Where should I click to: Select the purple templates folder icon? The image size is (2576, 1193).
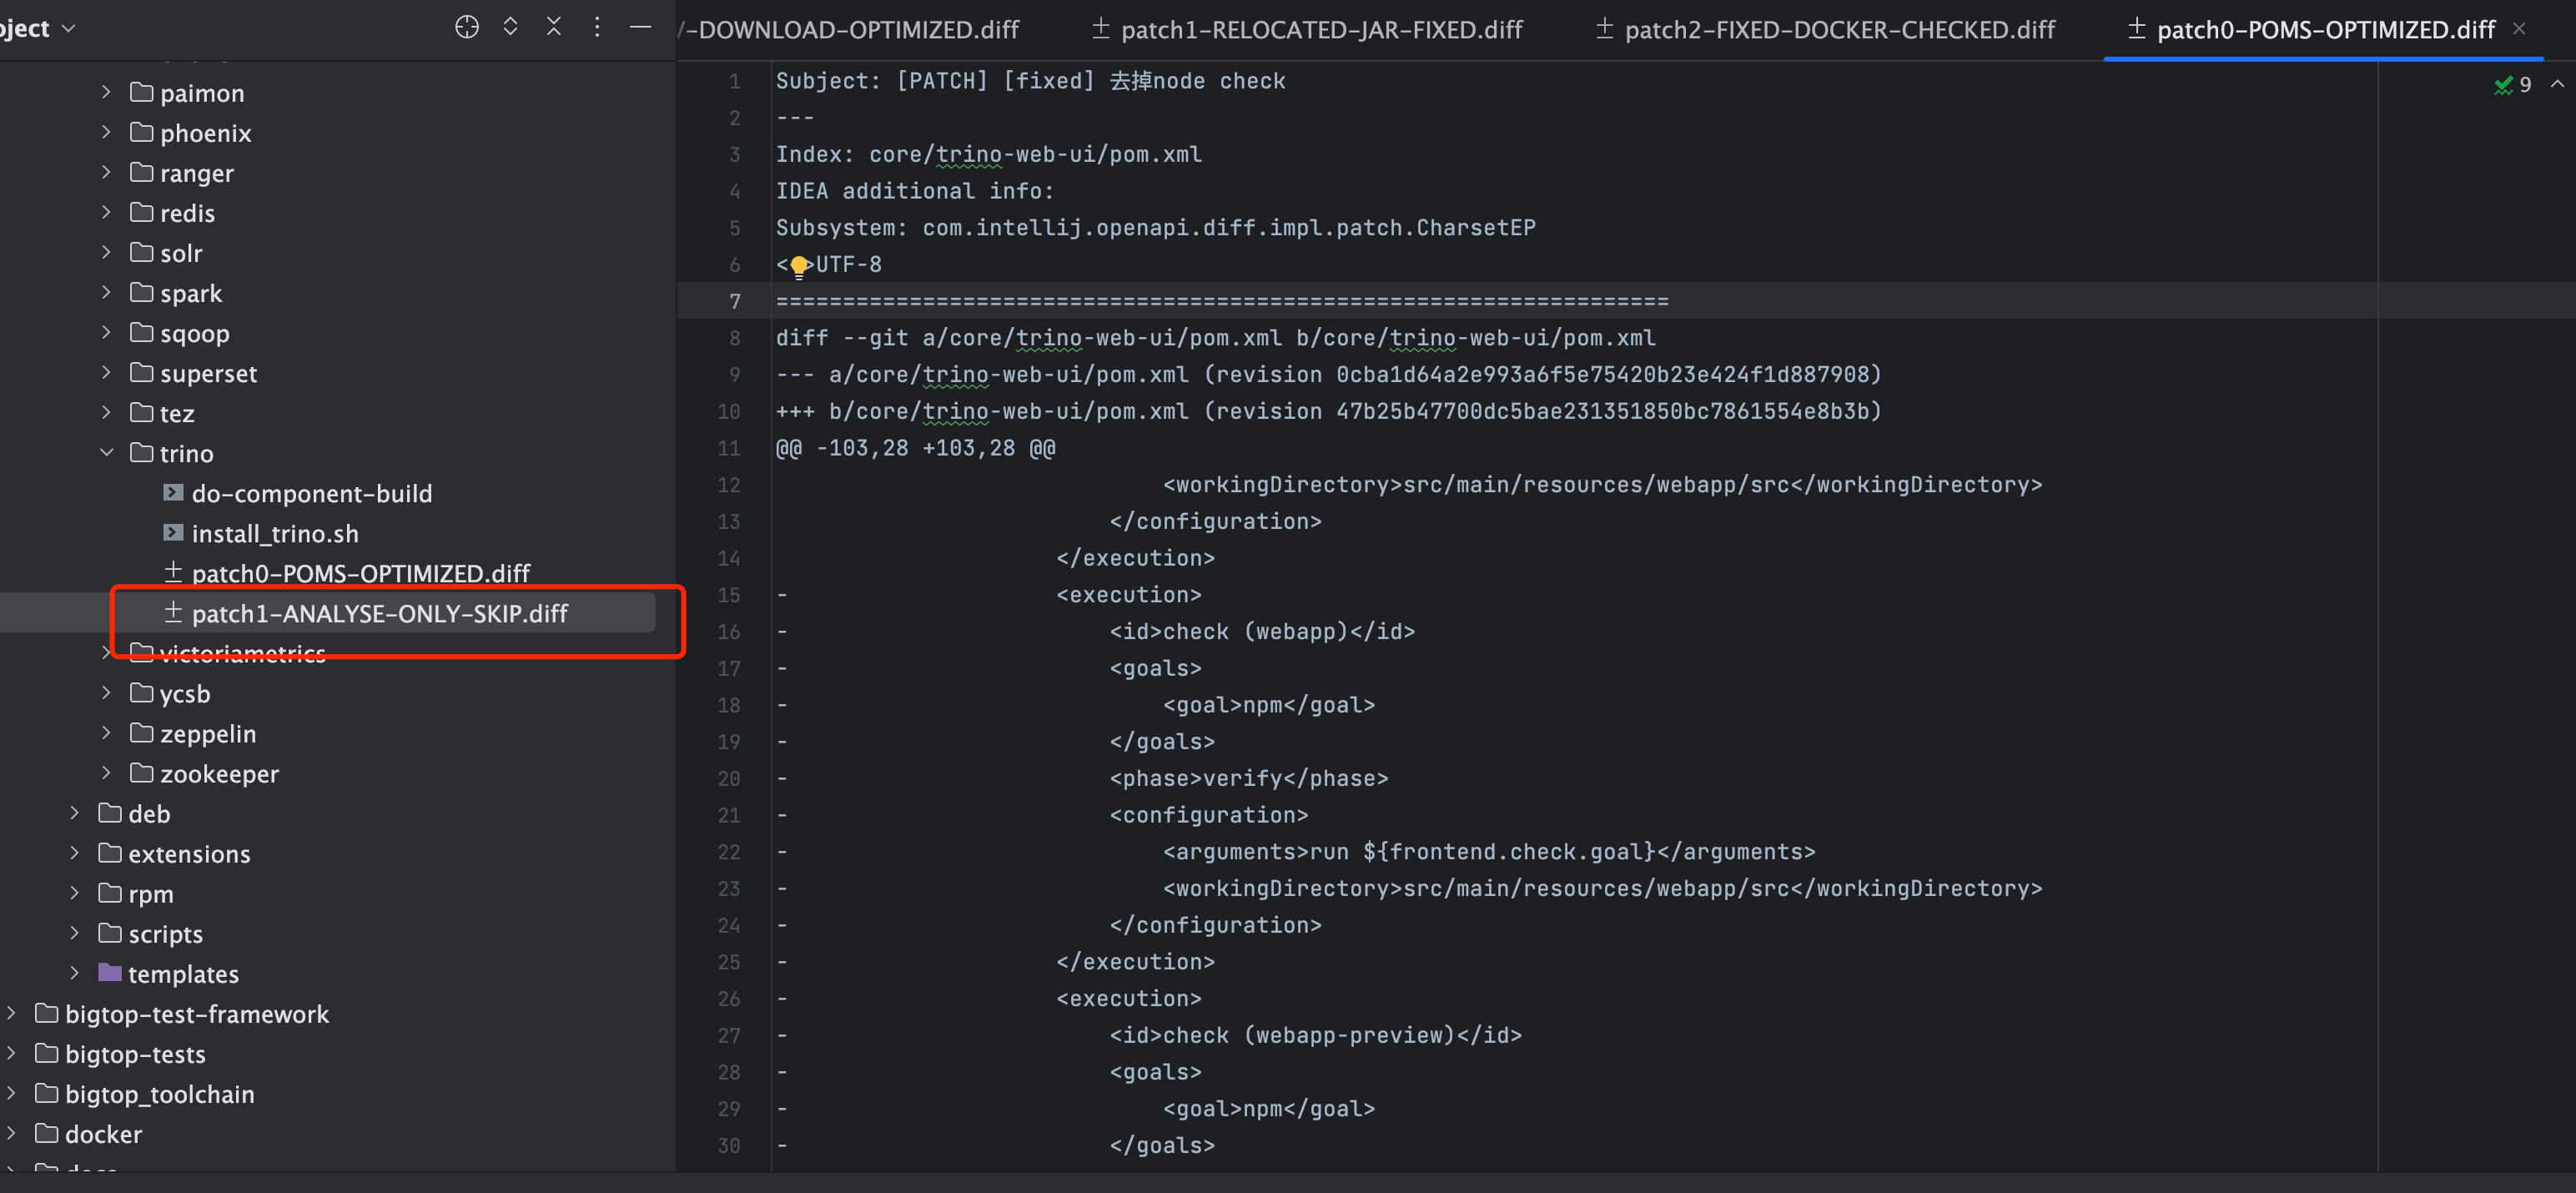click(x=110, y=973)
